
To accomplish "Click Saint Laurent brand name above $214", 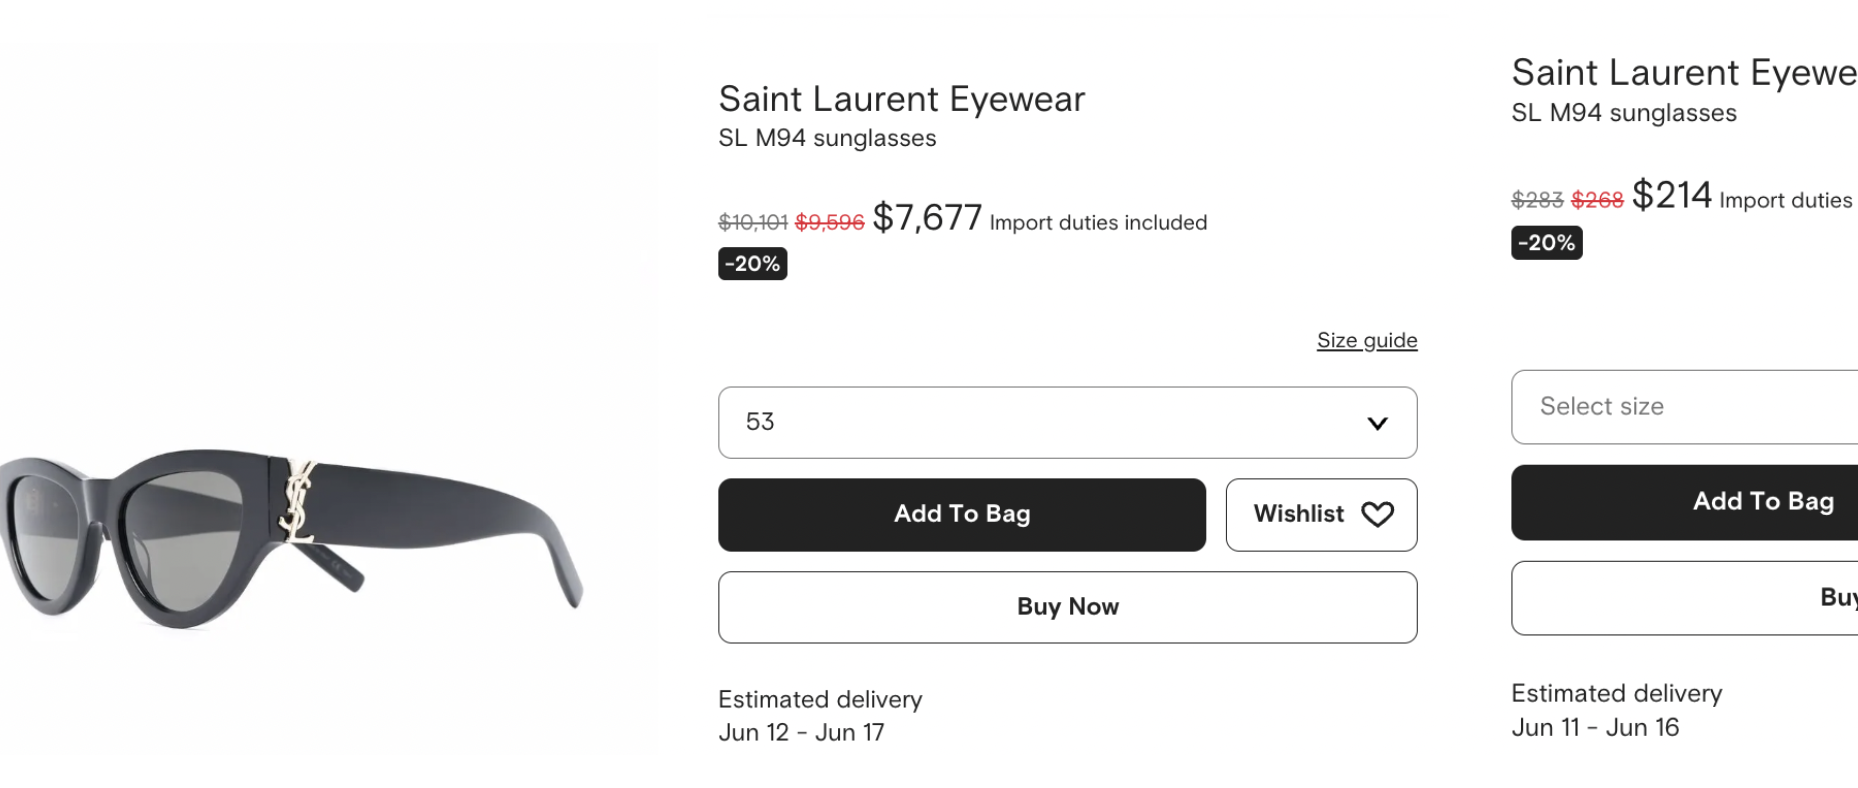I will [x=1683, y=73].
